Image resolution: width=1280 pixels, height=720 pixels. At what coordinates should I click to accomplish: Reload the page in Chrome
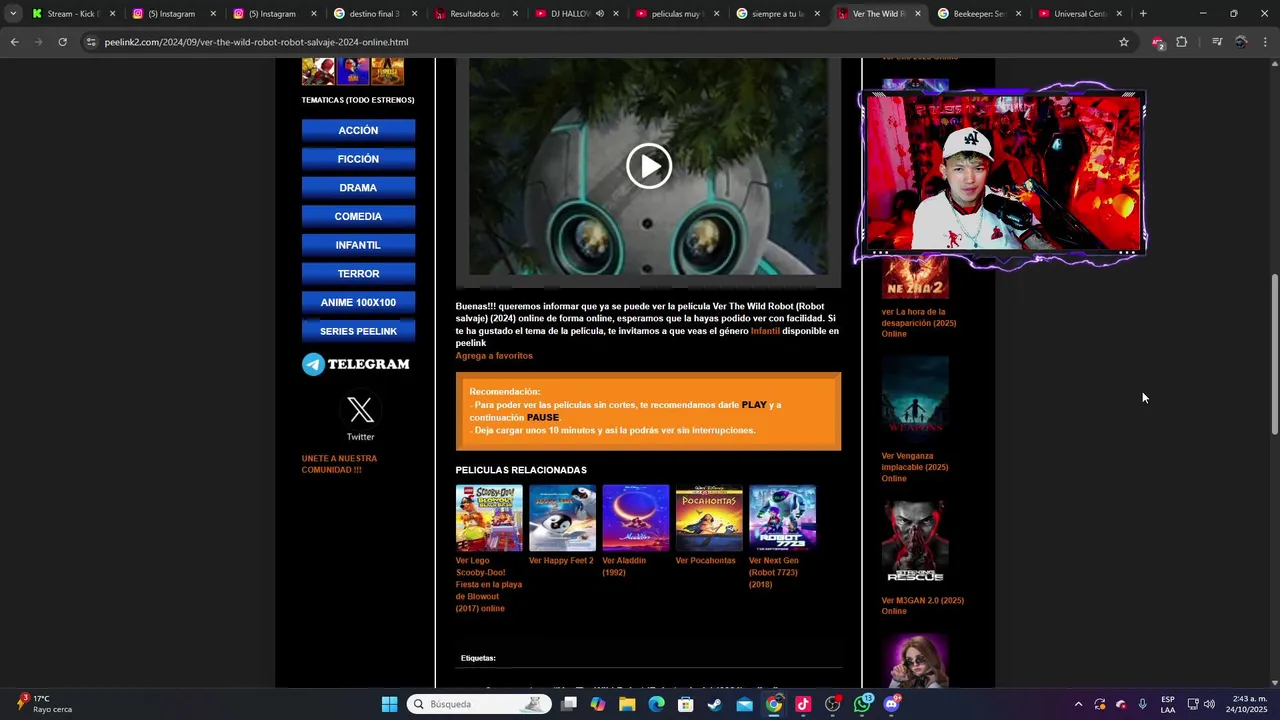(62, 42)
